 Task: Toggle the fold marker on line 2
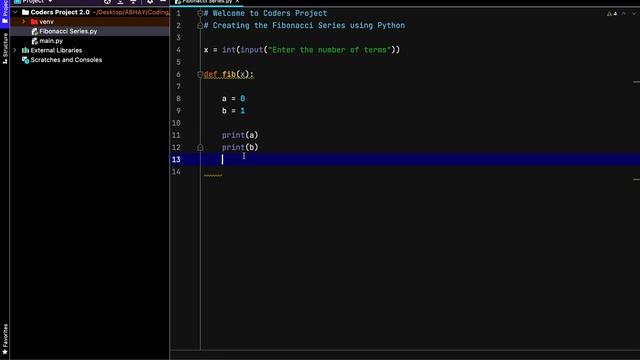click(200, 26)
